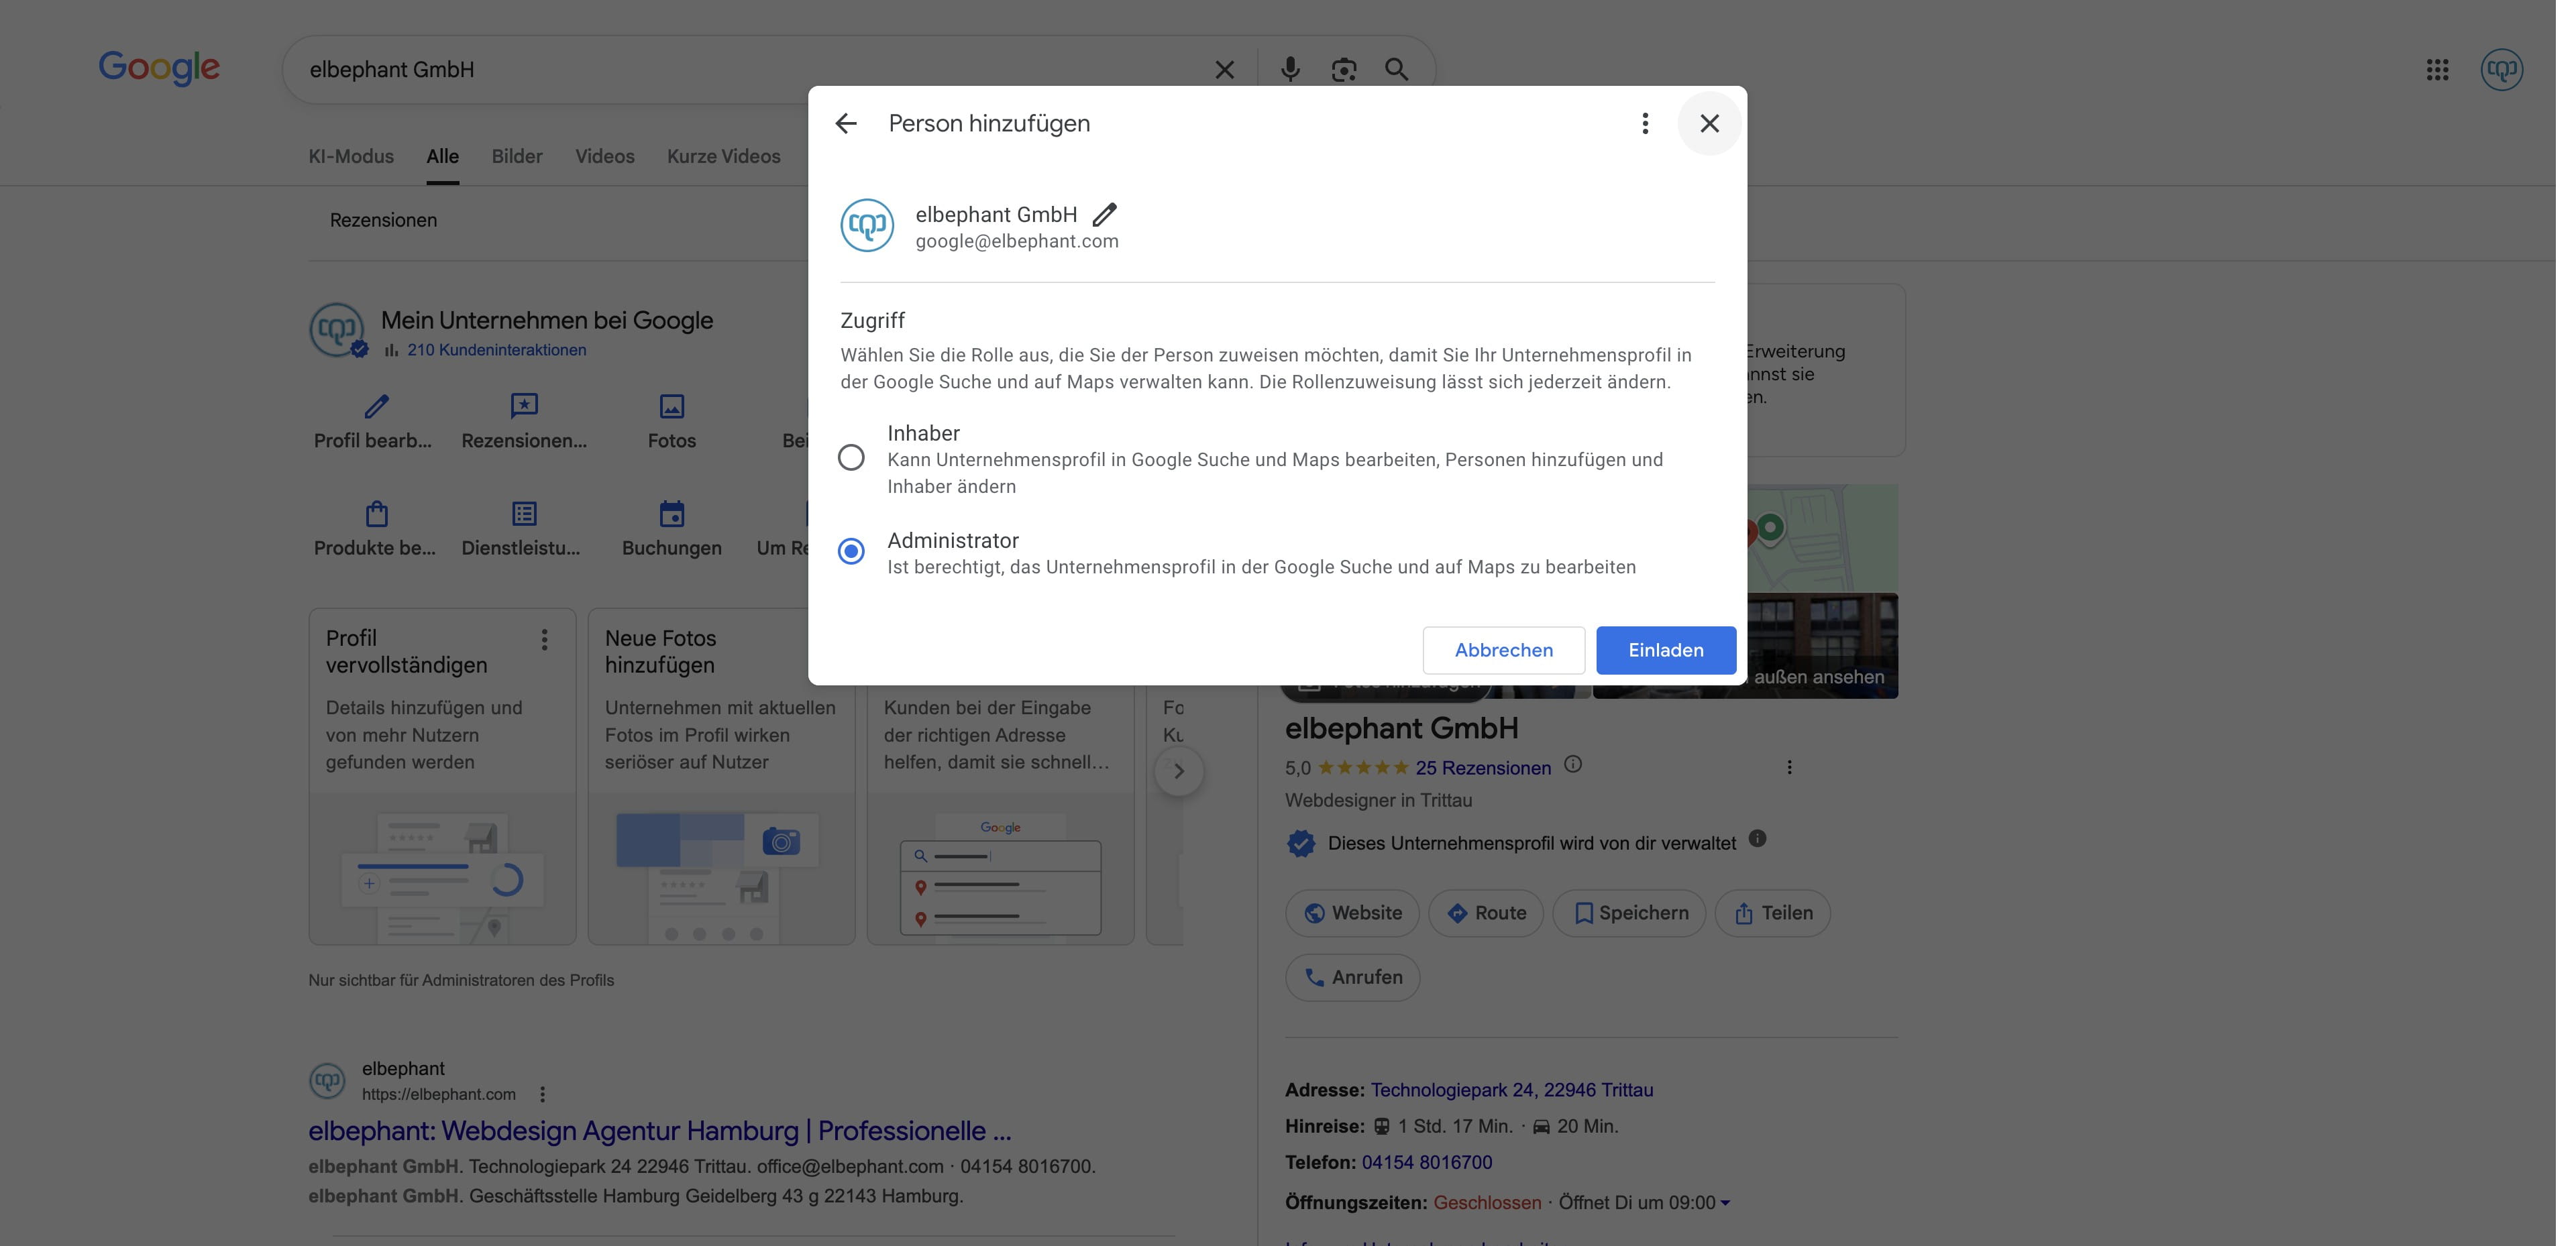
Task: Open the dialog's three-dot options menu
Action: pos(1645,124)
